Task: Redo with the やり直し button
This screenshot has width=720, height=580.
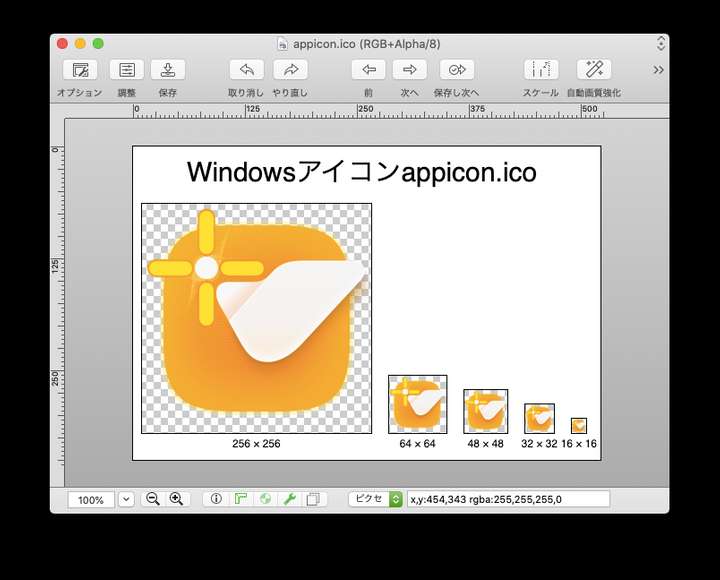Action: click(x=290, y=70)
